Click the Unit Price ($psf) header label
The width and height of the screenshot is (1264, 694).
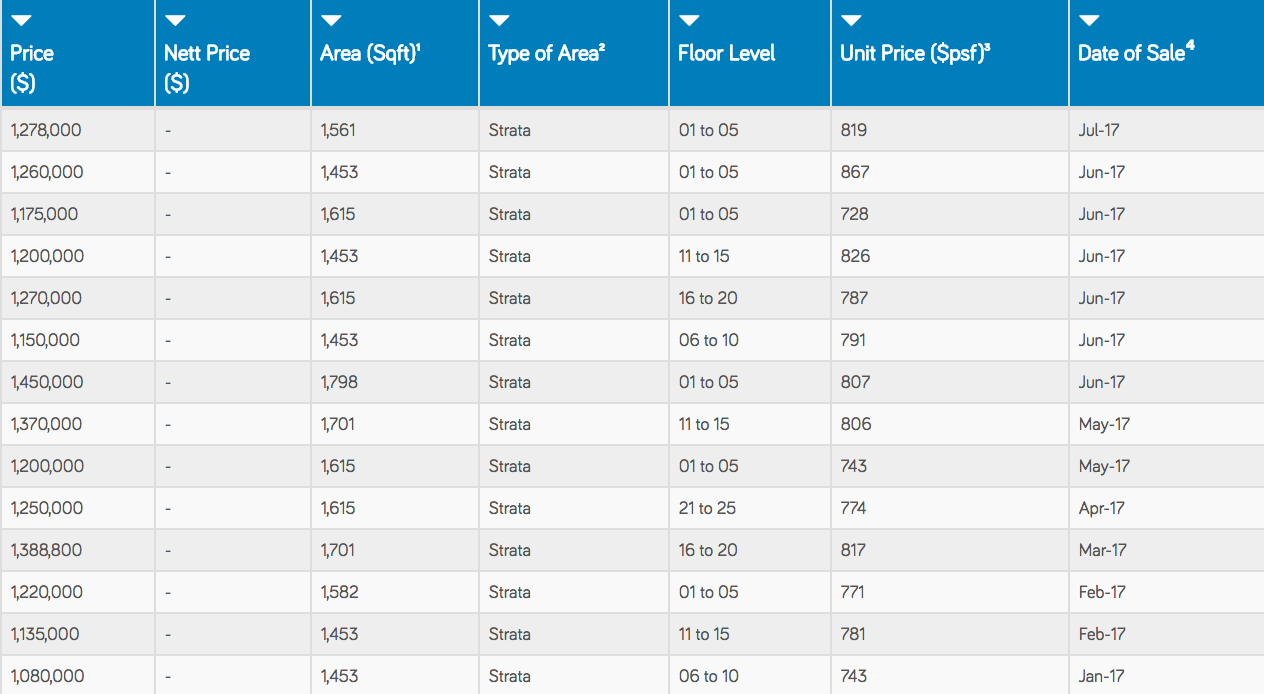915,53
